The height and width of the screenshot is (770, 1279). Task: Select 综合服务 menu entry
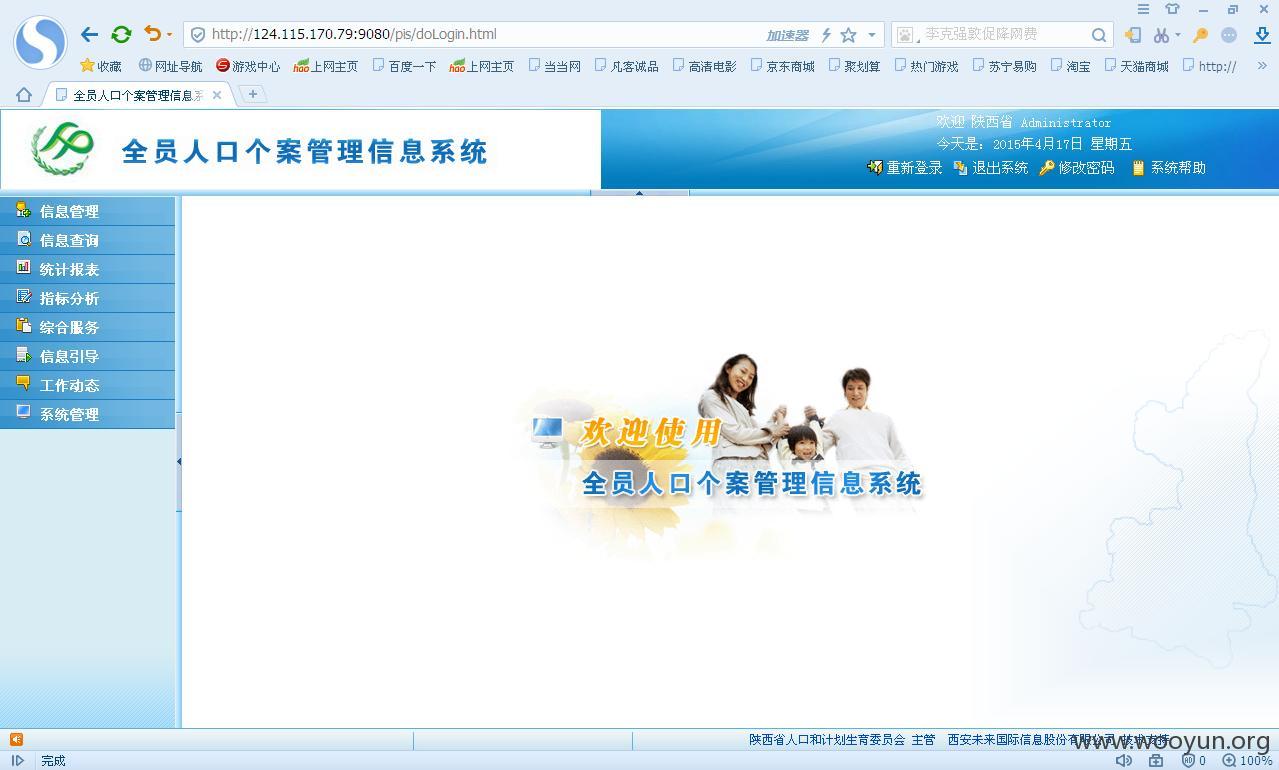coord(88,327)
